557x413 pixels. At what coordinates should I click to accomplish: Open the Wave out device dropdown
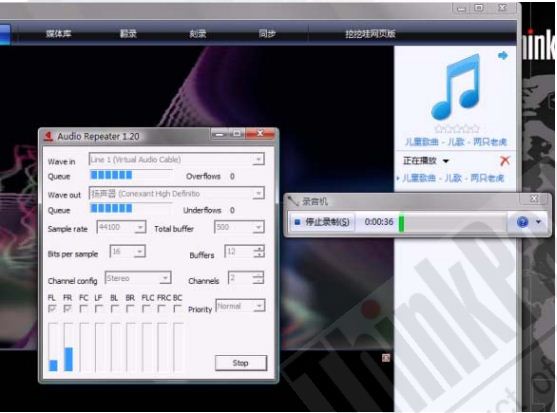[x=258, y=194]
